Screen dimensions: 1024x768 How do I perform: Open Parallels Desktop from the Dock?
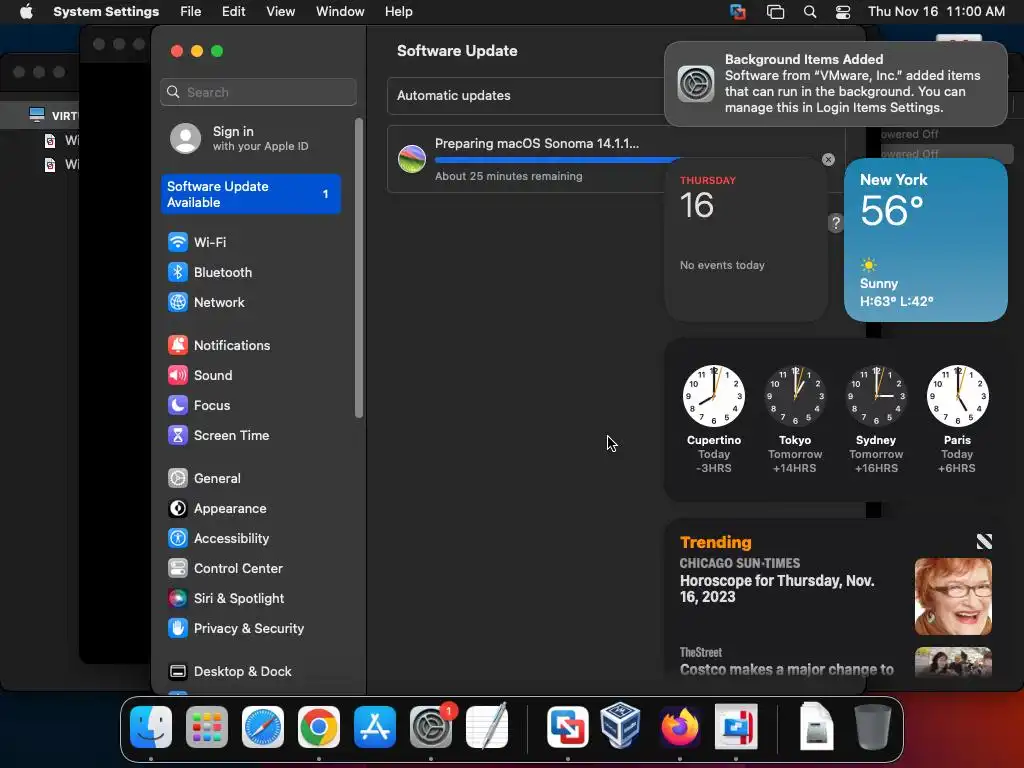pyautogui.click(x=736, y=727)
